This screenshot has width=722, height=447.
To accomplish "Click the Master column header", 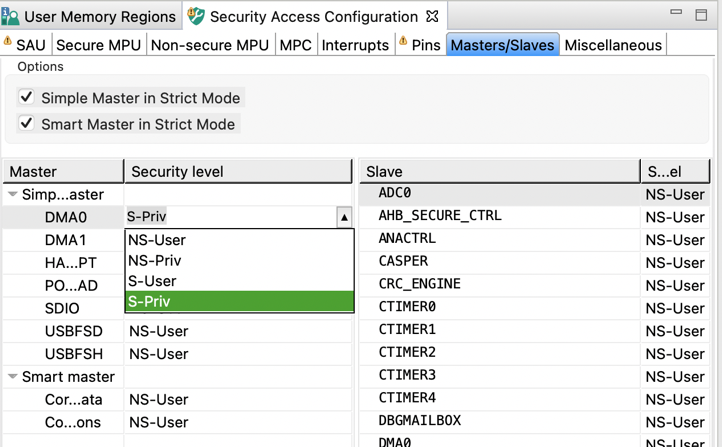I will tap(64, 172).
